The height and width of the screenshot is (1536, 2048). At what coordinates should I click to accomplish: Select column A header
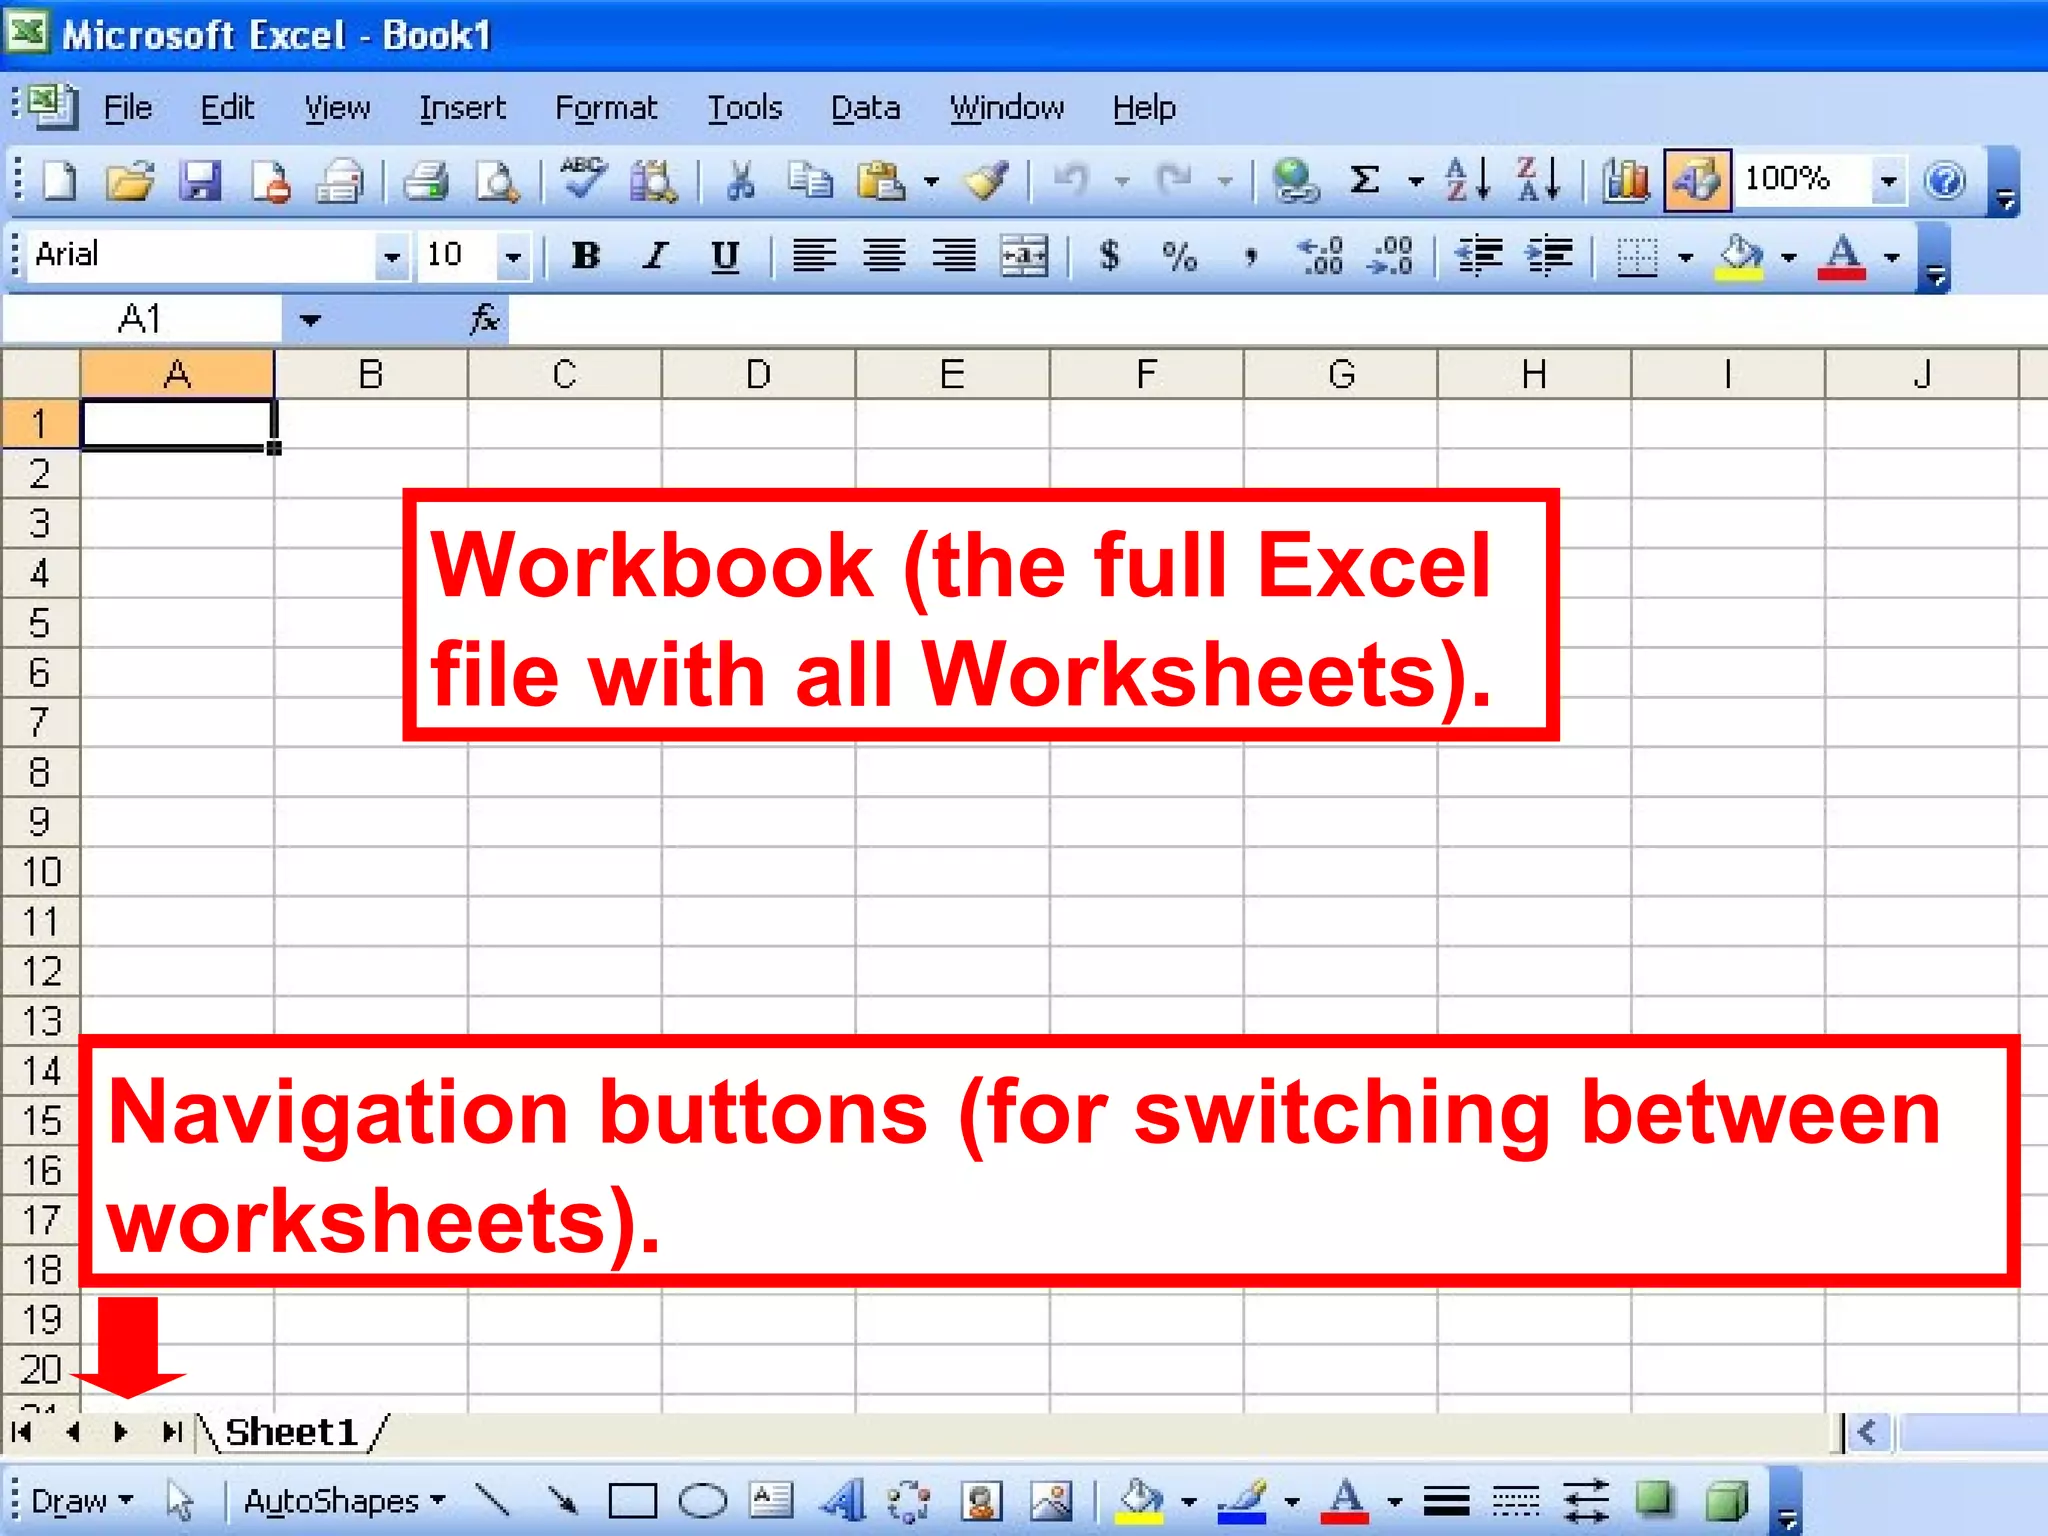pyautogui.click(x=177, y=374)
